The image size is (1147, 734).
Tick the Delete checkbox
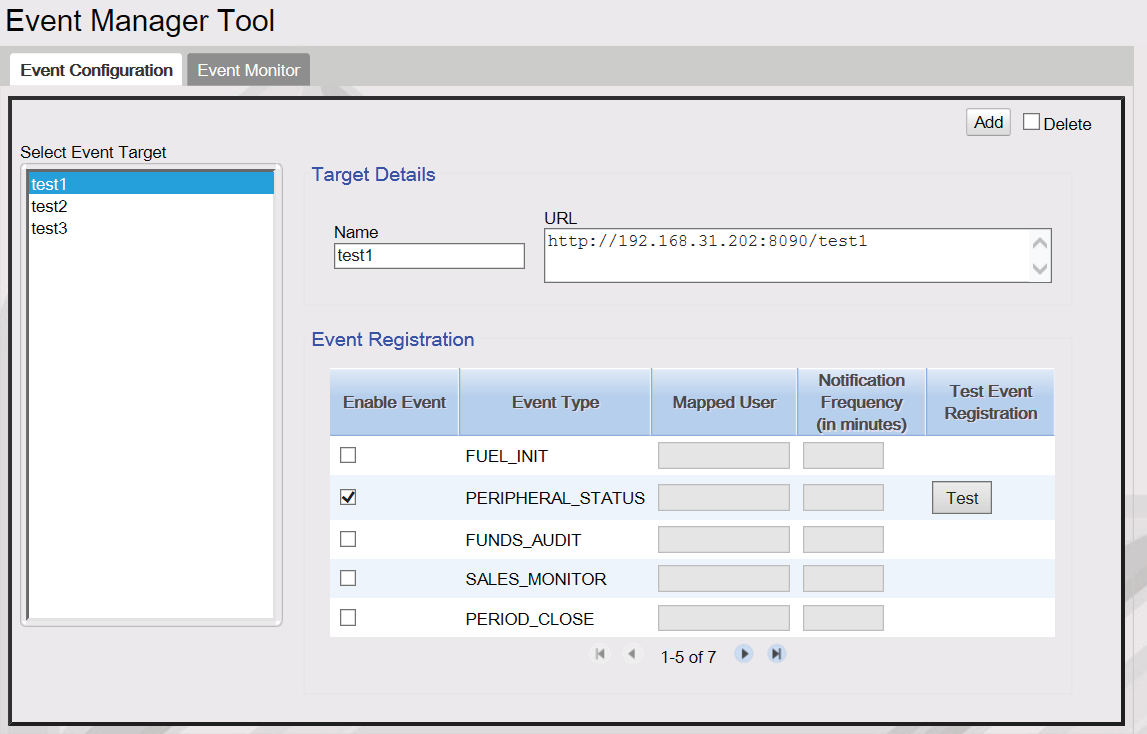(x=1031, y=121)
